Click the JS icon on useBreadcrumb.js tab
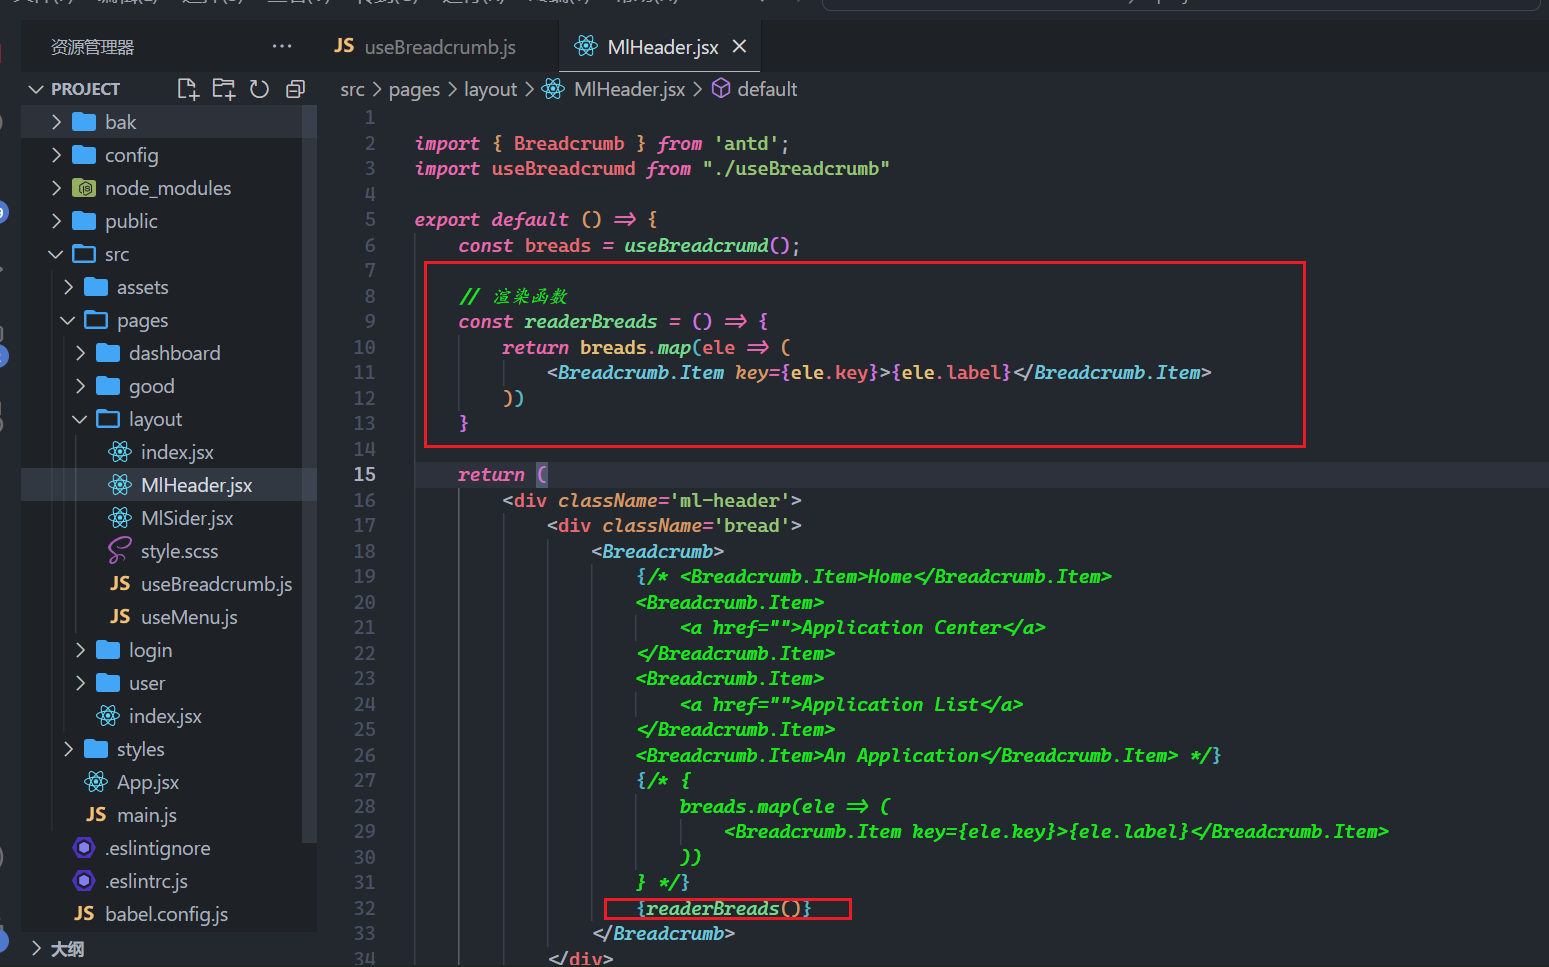This screenshot has height=967, width=1549. pos(344,46)
